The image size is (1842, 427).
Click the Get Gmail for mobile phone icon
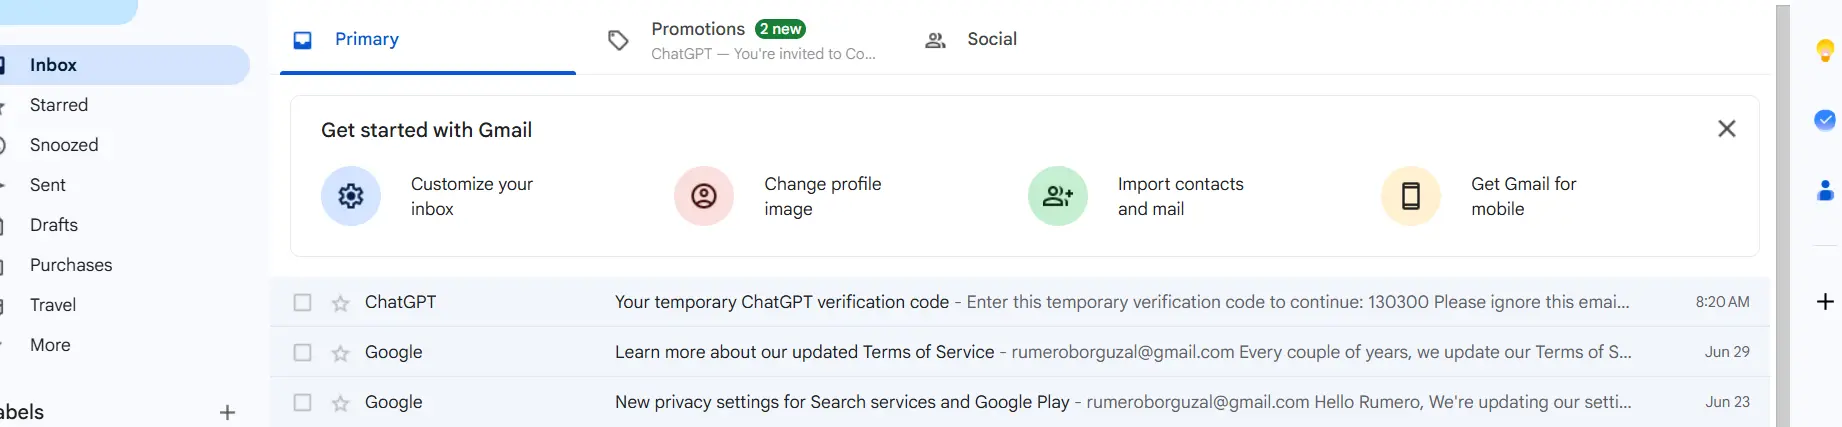[x=1411, y=196]
